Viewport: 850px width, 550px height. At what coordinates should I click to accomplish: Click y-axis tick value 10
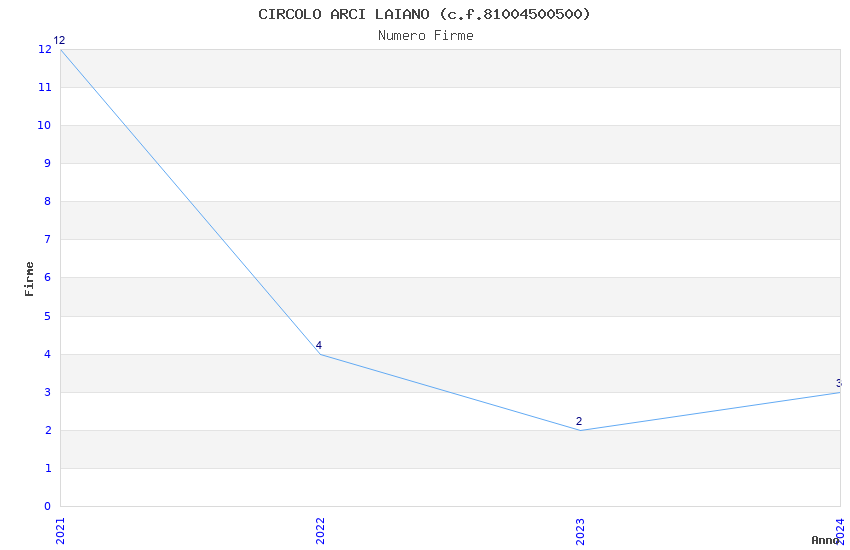(44, 125)
